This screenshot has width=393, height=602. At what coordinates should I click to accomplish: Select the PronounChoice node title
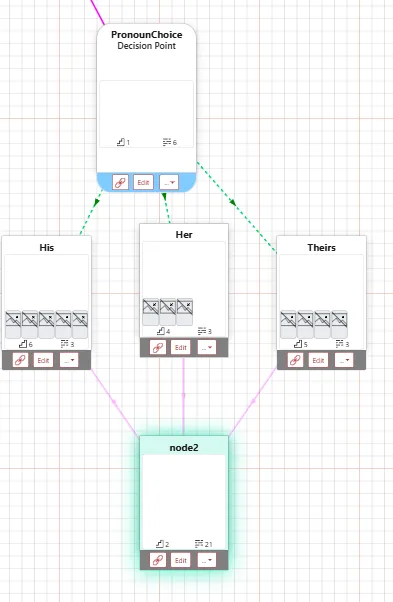tap(147, 35)
